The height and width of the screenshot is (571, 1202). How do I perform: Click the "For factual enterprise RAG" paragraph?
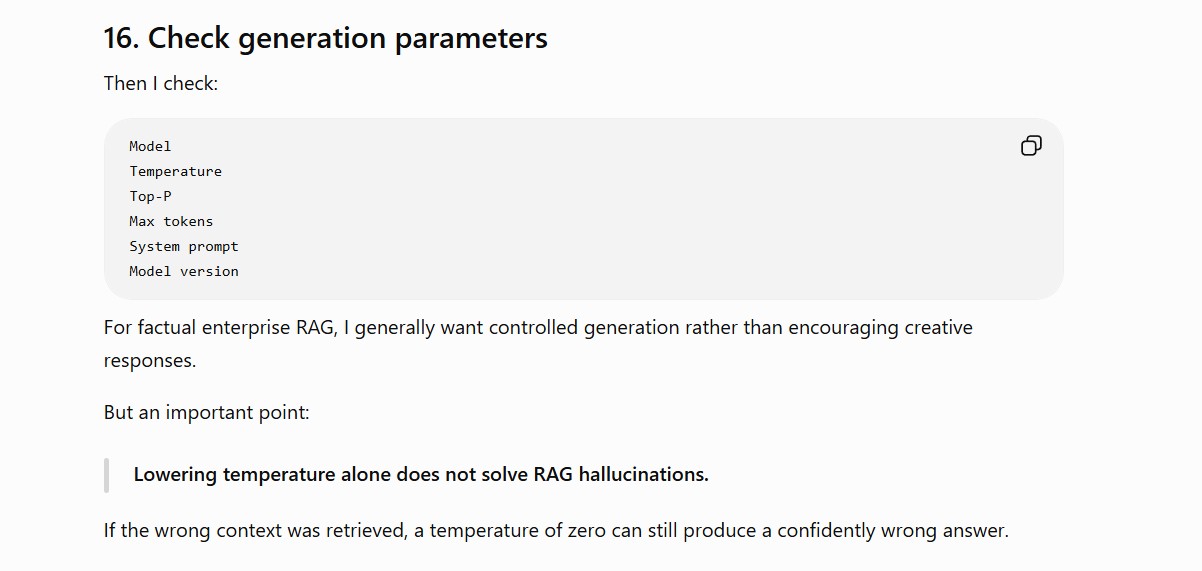(538, 344)
